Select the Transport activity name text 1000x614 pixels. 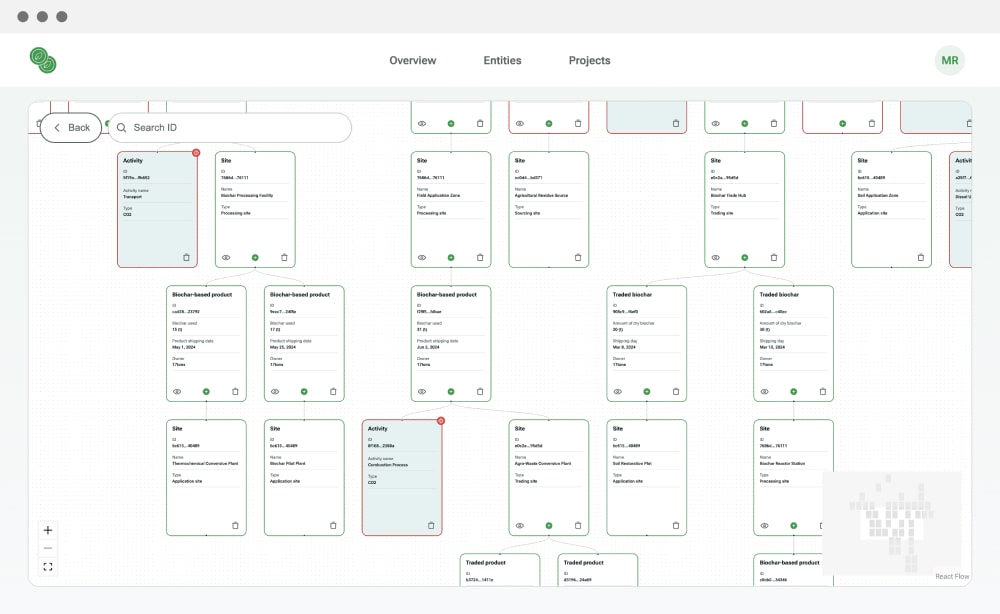click(133, 196)
